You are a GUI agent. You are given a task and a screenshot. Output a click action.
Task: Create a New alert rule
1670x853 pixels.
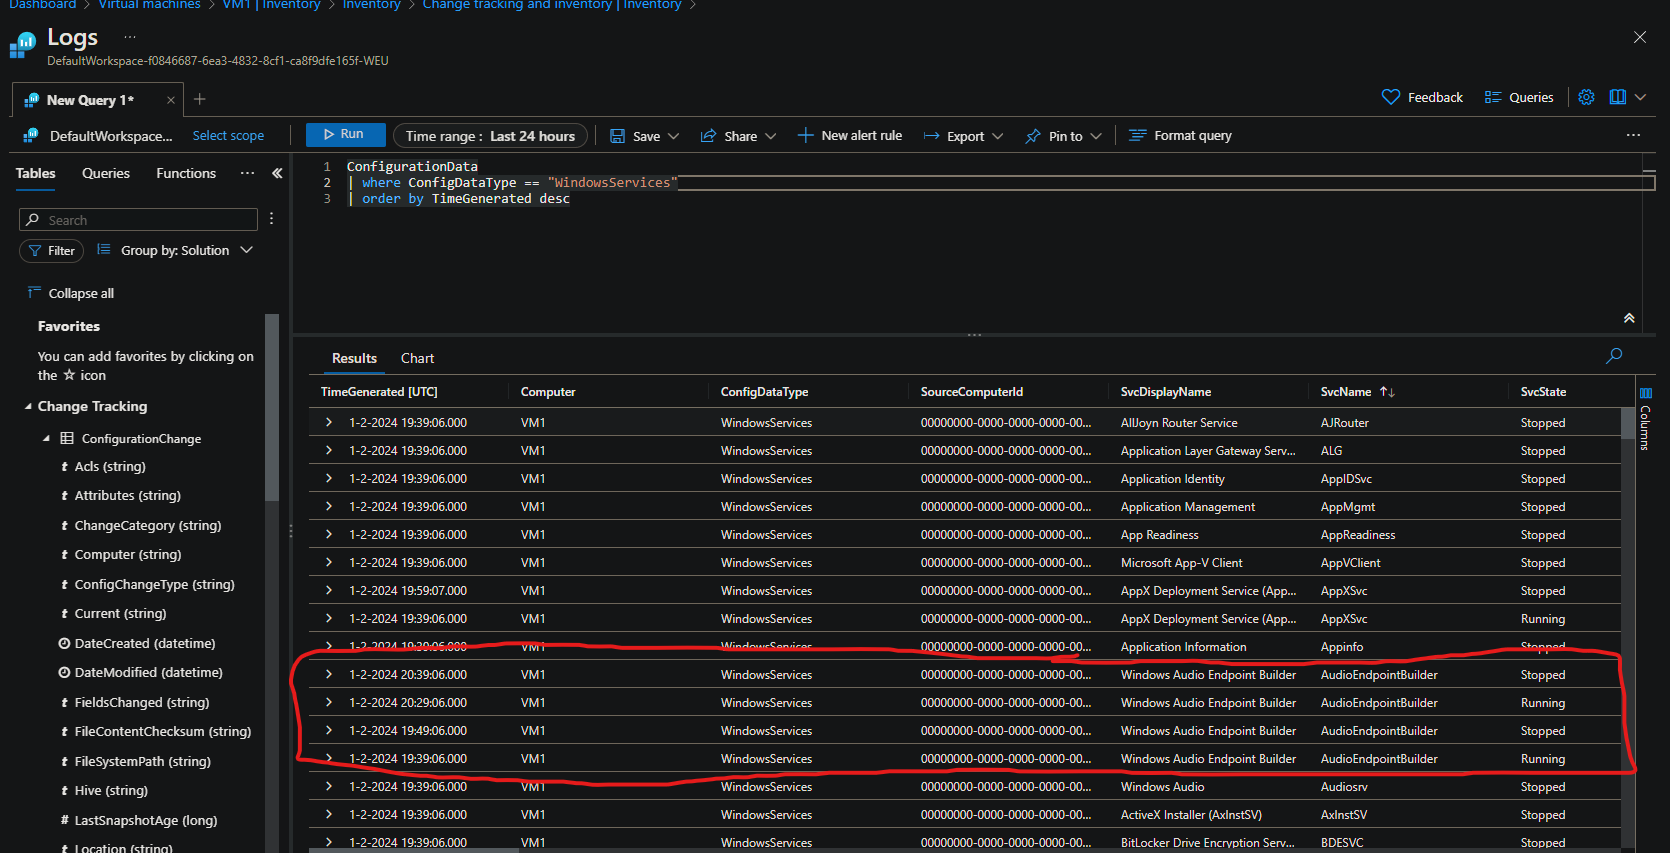(850, 135)
